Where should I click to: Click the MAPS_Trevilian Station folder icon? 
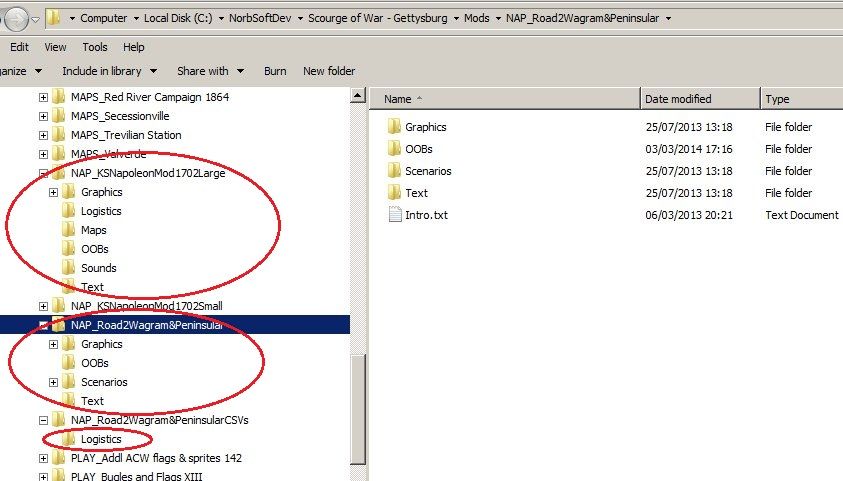click(59, 135)
